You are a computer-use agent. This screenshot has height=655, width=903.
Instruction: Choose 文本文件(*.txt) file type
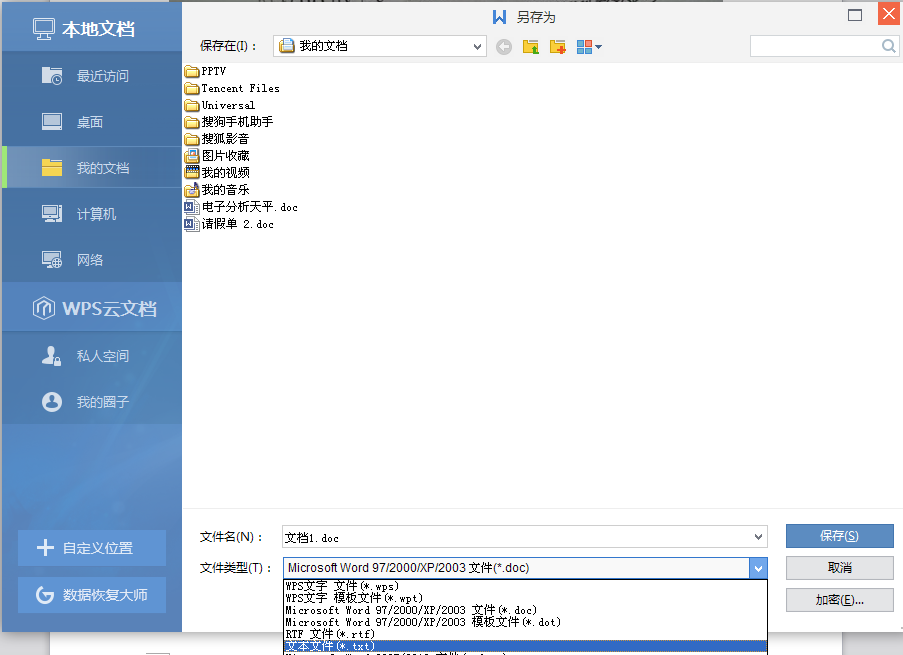pyautogui.click(x=525, y=646)
